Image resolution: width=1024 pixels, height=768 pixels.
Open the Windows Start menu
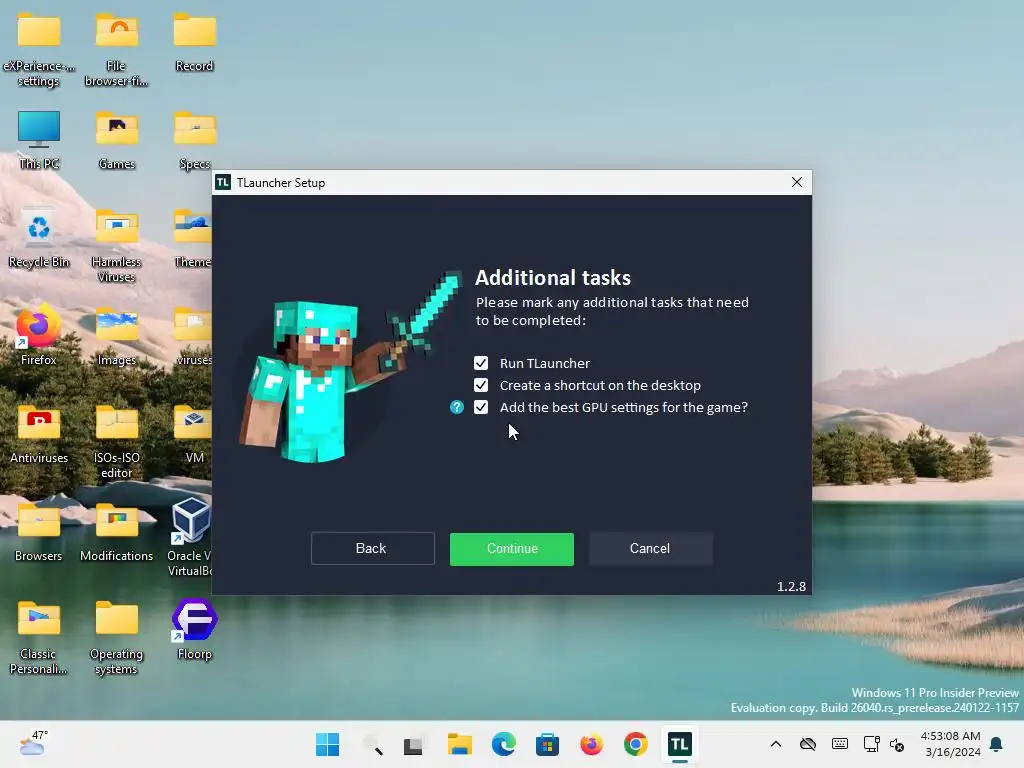click(x=327, y=744)
